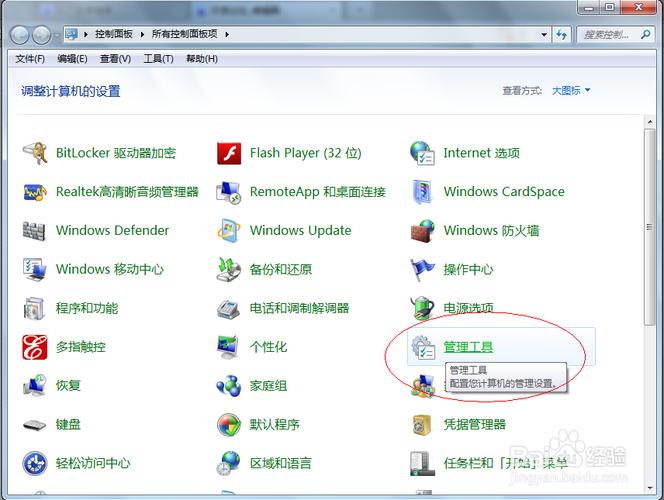The height and width of the screenshot is (500, 664).
Task: Open address bar history dropdown arrow
Action: pyautogui.click(x=544, y=34)
